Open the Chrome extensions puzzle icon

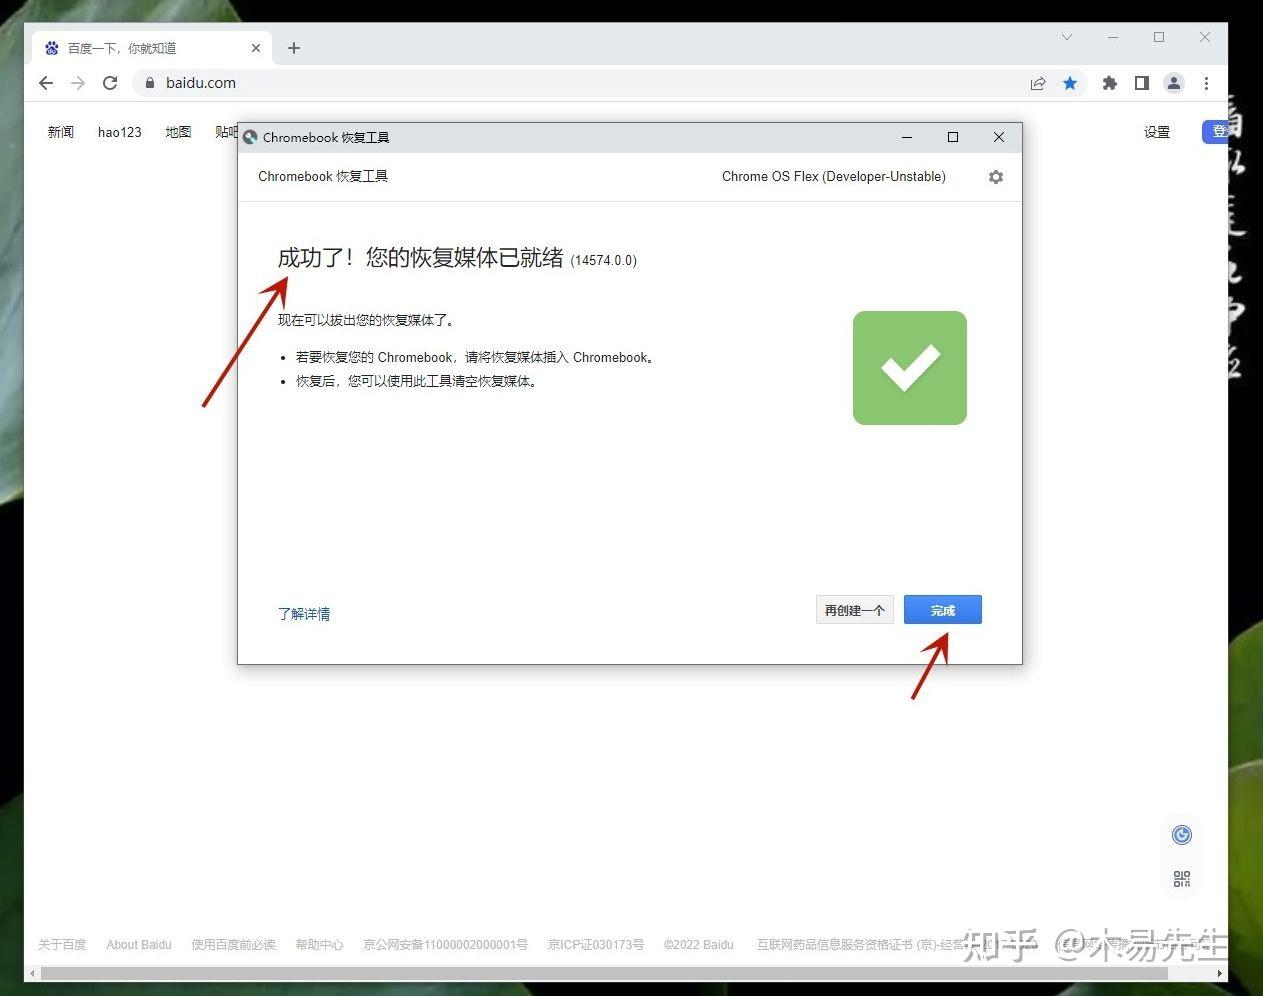pyautogui.click(x=1109, y=83)
